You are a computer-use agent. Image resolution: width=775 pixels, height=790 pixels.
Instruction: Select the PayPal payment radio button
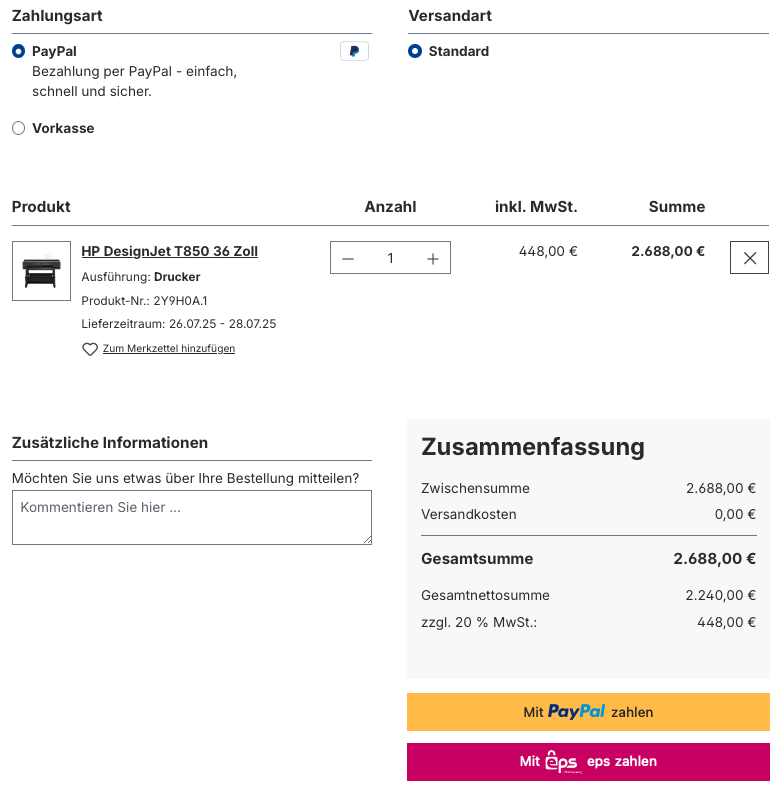[18, 51]
